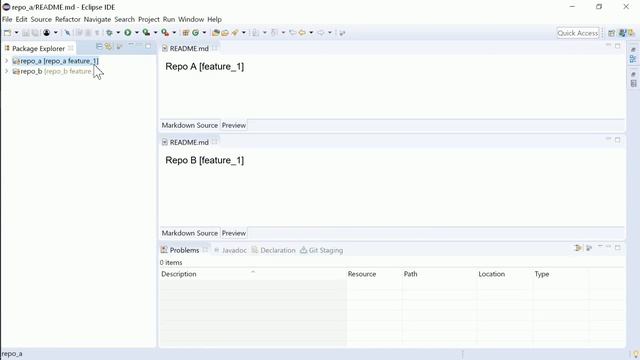Click the External Tools toolbar icon
This screenshot has height=360, width=640.
click(165, 33)
